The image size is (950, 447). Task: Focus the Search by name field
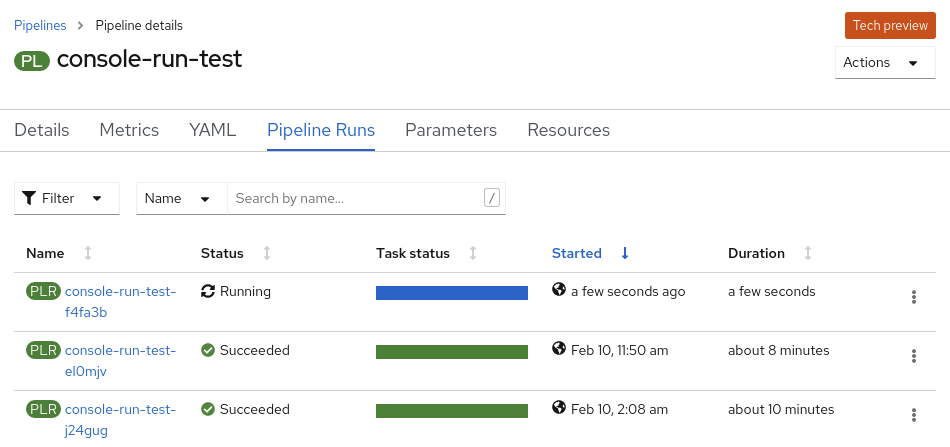[x=357, y=198]
